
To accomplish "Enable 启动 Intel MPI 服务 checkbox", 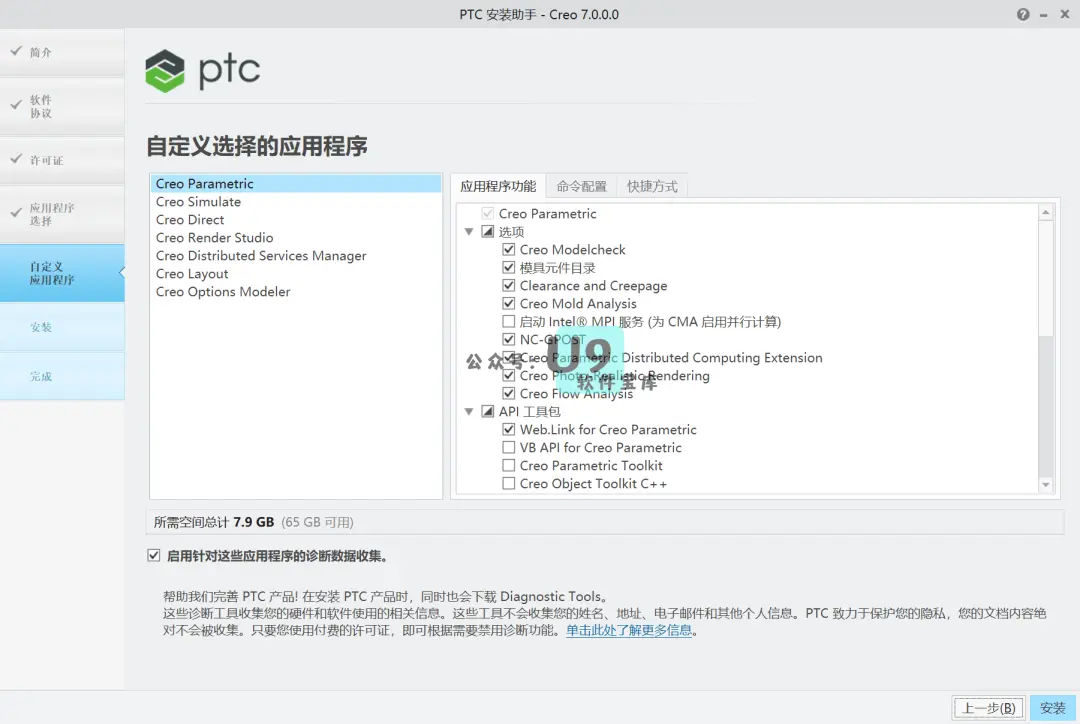I will coord(508,321).
